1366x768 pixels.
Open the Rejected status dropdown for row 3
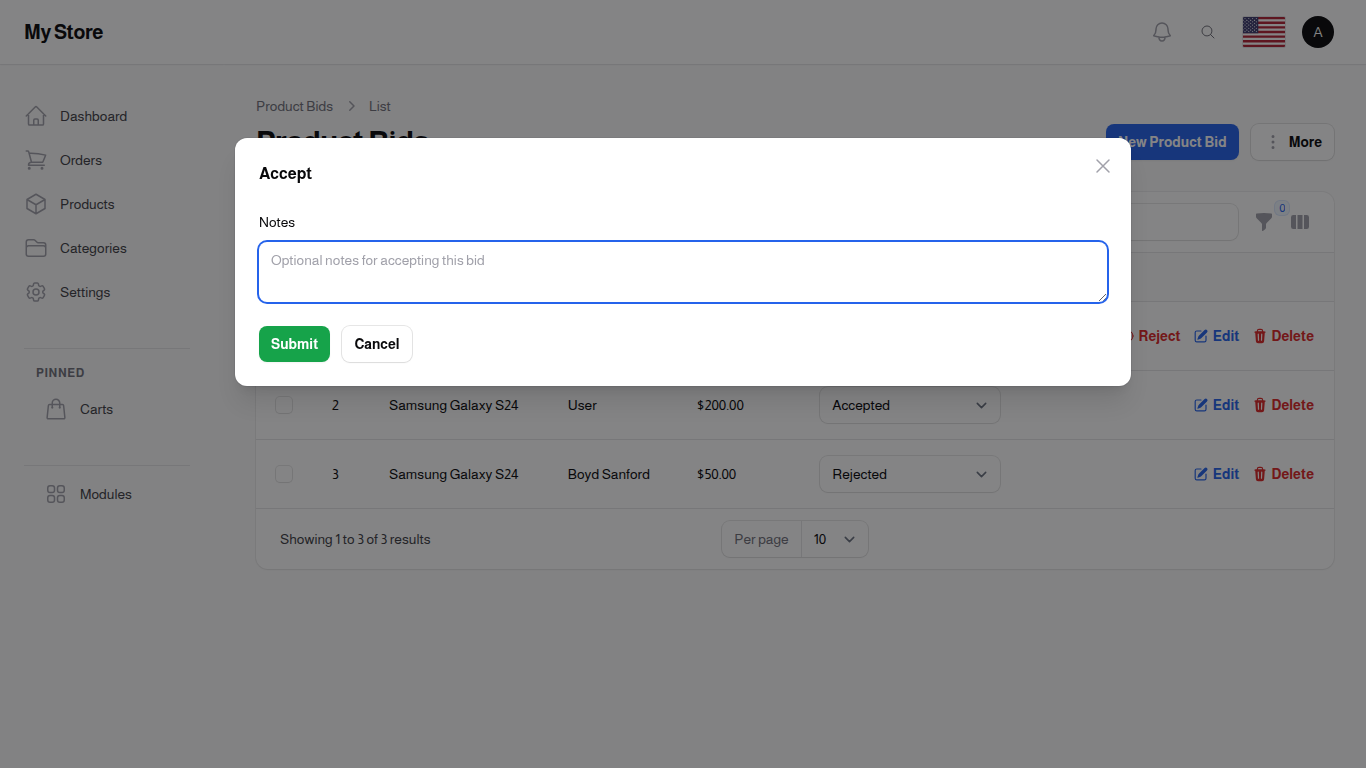[x=909, y=473]
